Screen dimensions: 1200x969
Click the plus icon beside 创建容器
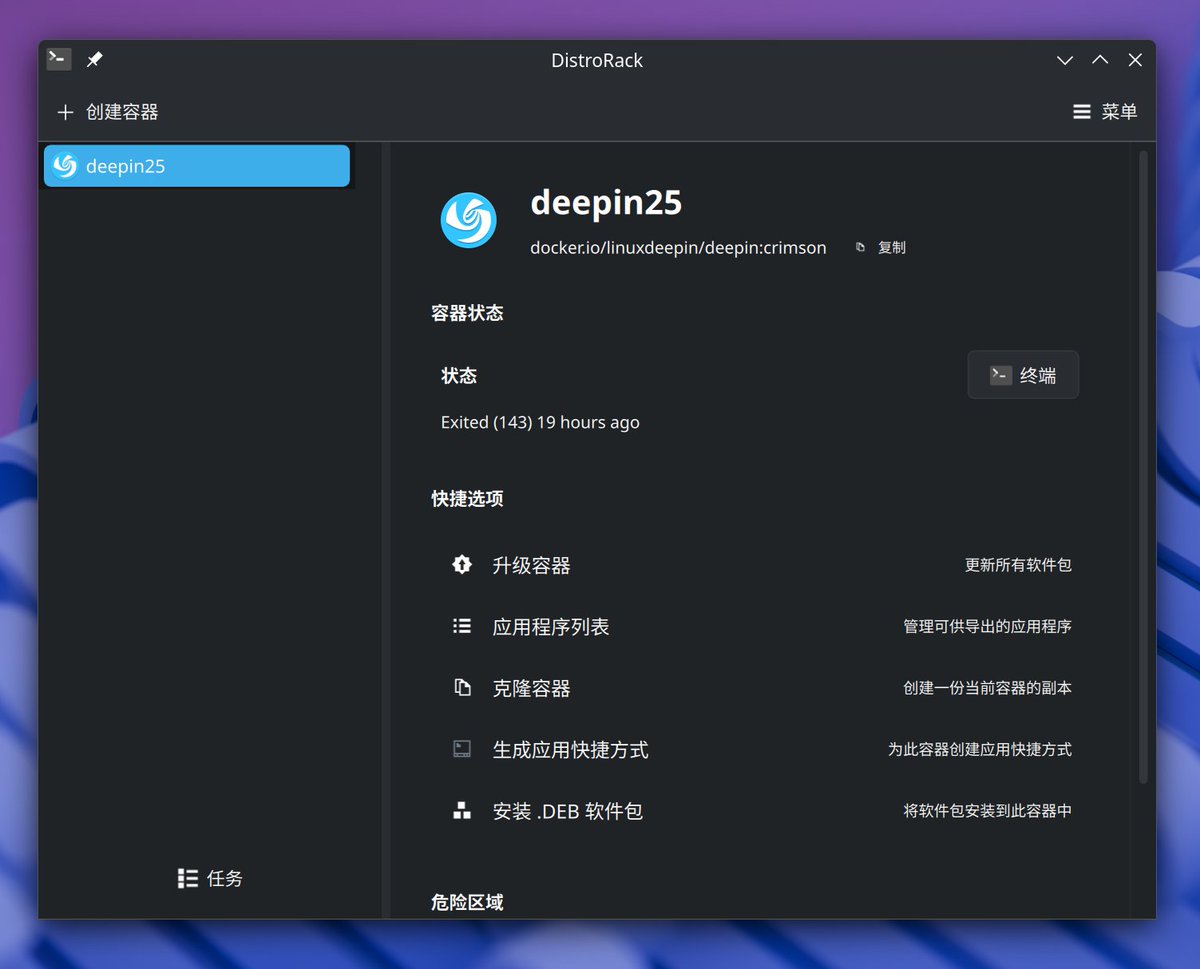[65, 112]
